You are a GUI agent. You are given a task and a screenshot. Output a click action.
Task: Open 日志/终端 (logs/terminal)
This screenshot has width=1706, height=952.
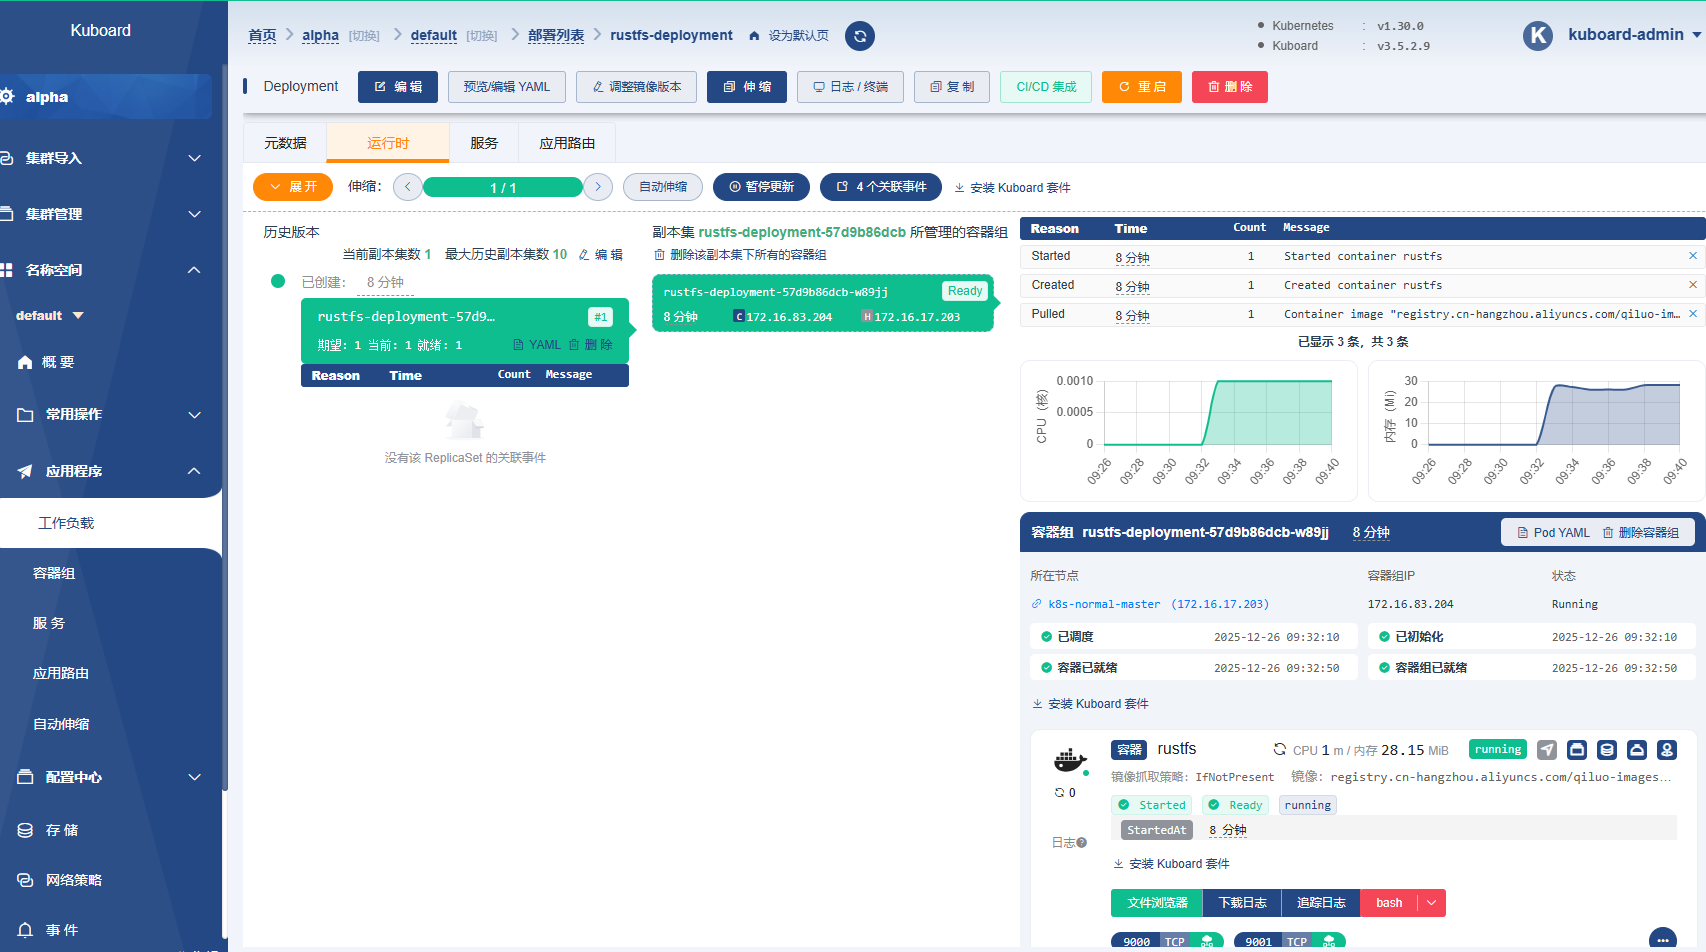(x=850, y=87)
